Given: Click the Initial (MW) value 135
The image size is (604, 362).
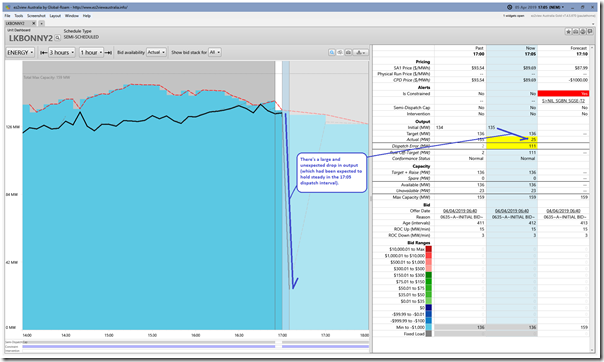Looking at the screenshot, I should point(491,127).
